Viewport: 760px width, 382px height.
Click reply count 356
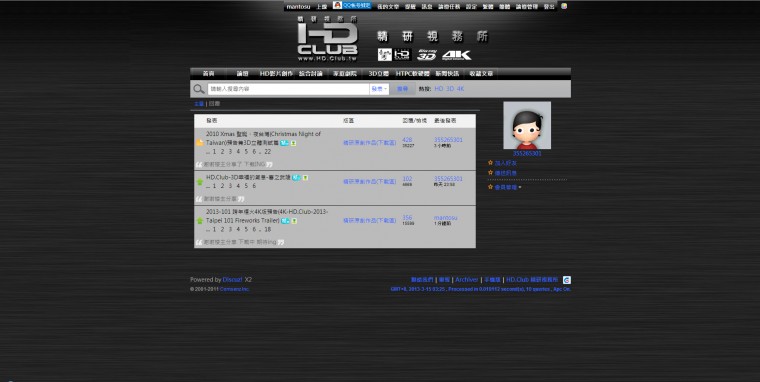407,218
